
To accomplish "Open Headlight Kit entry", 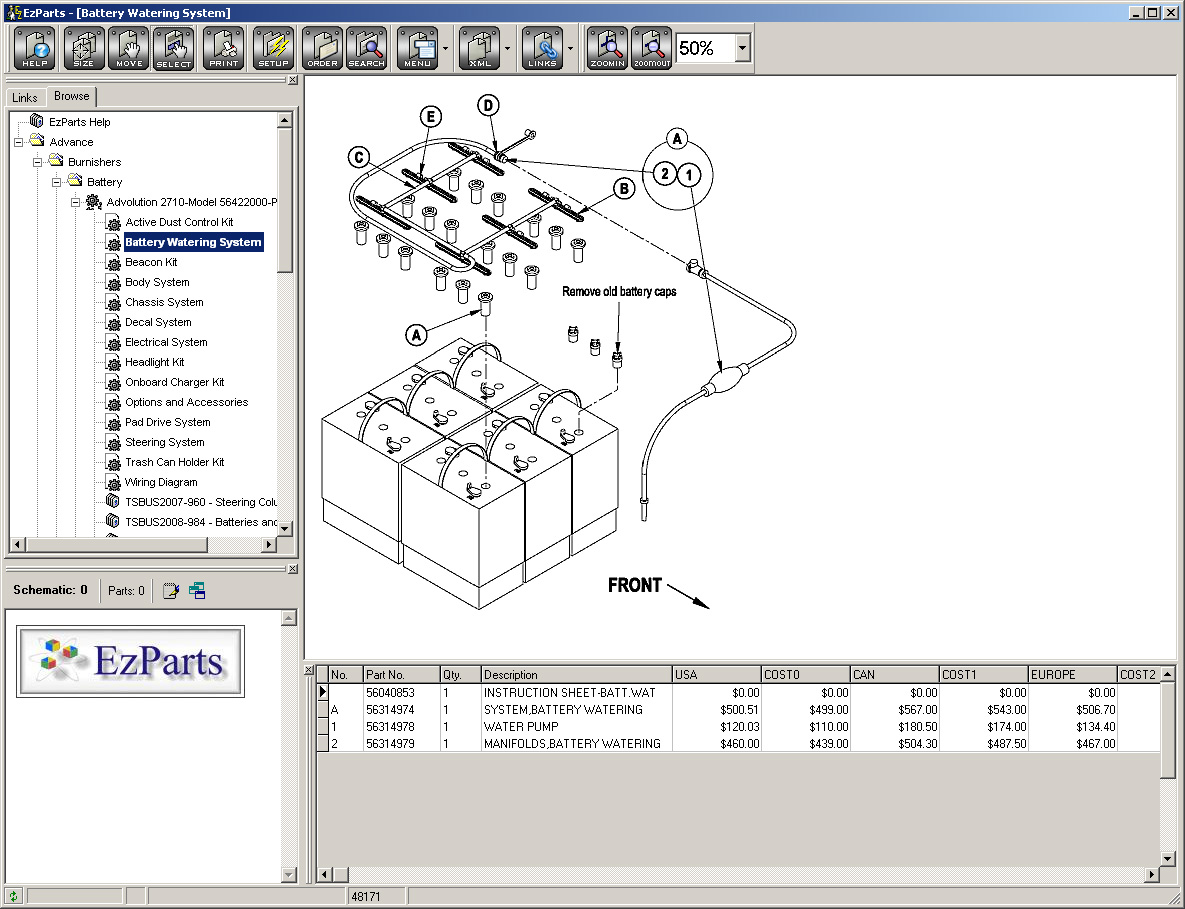I will (154, 362).
